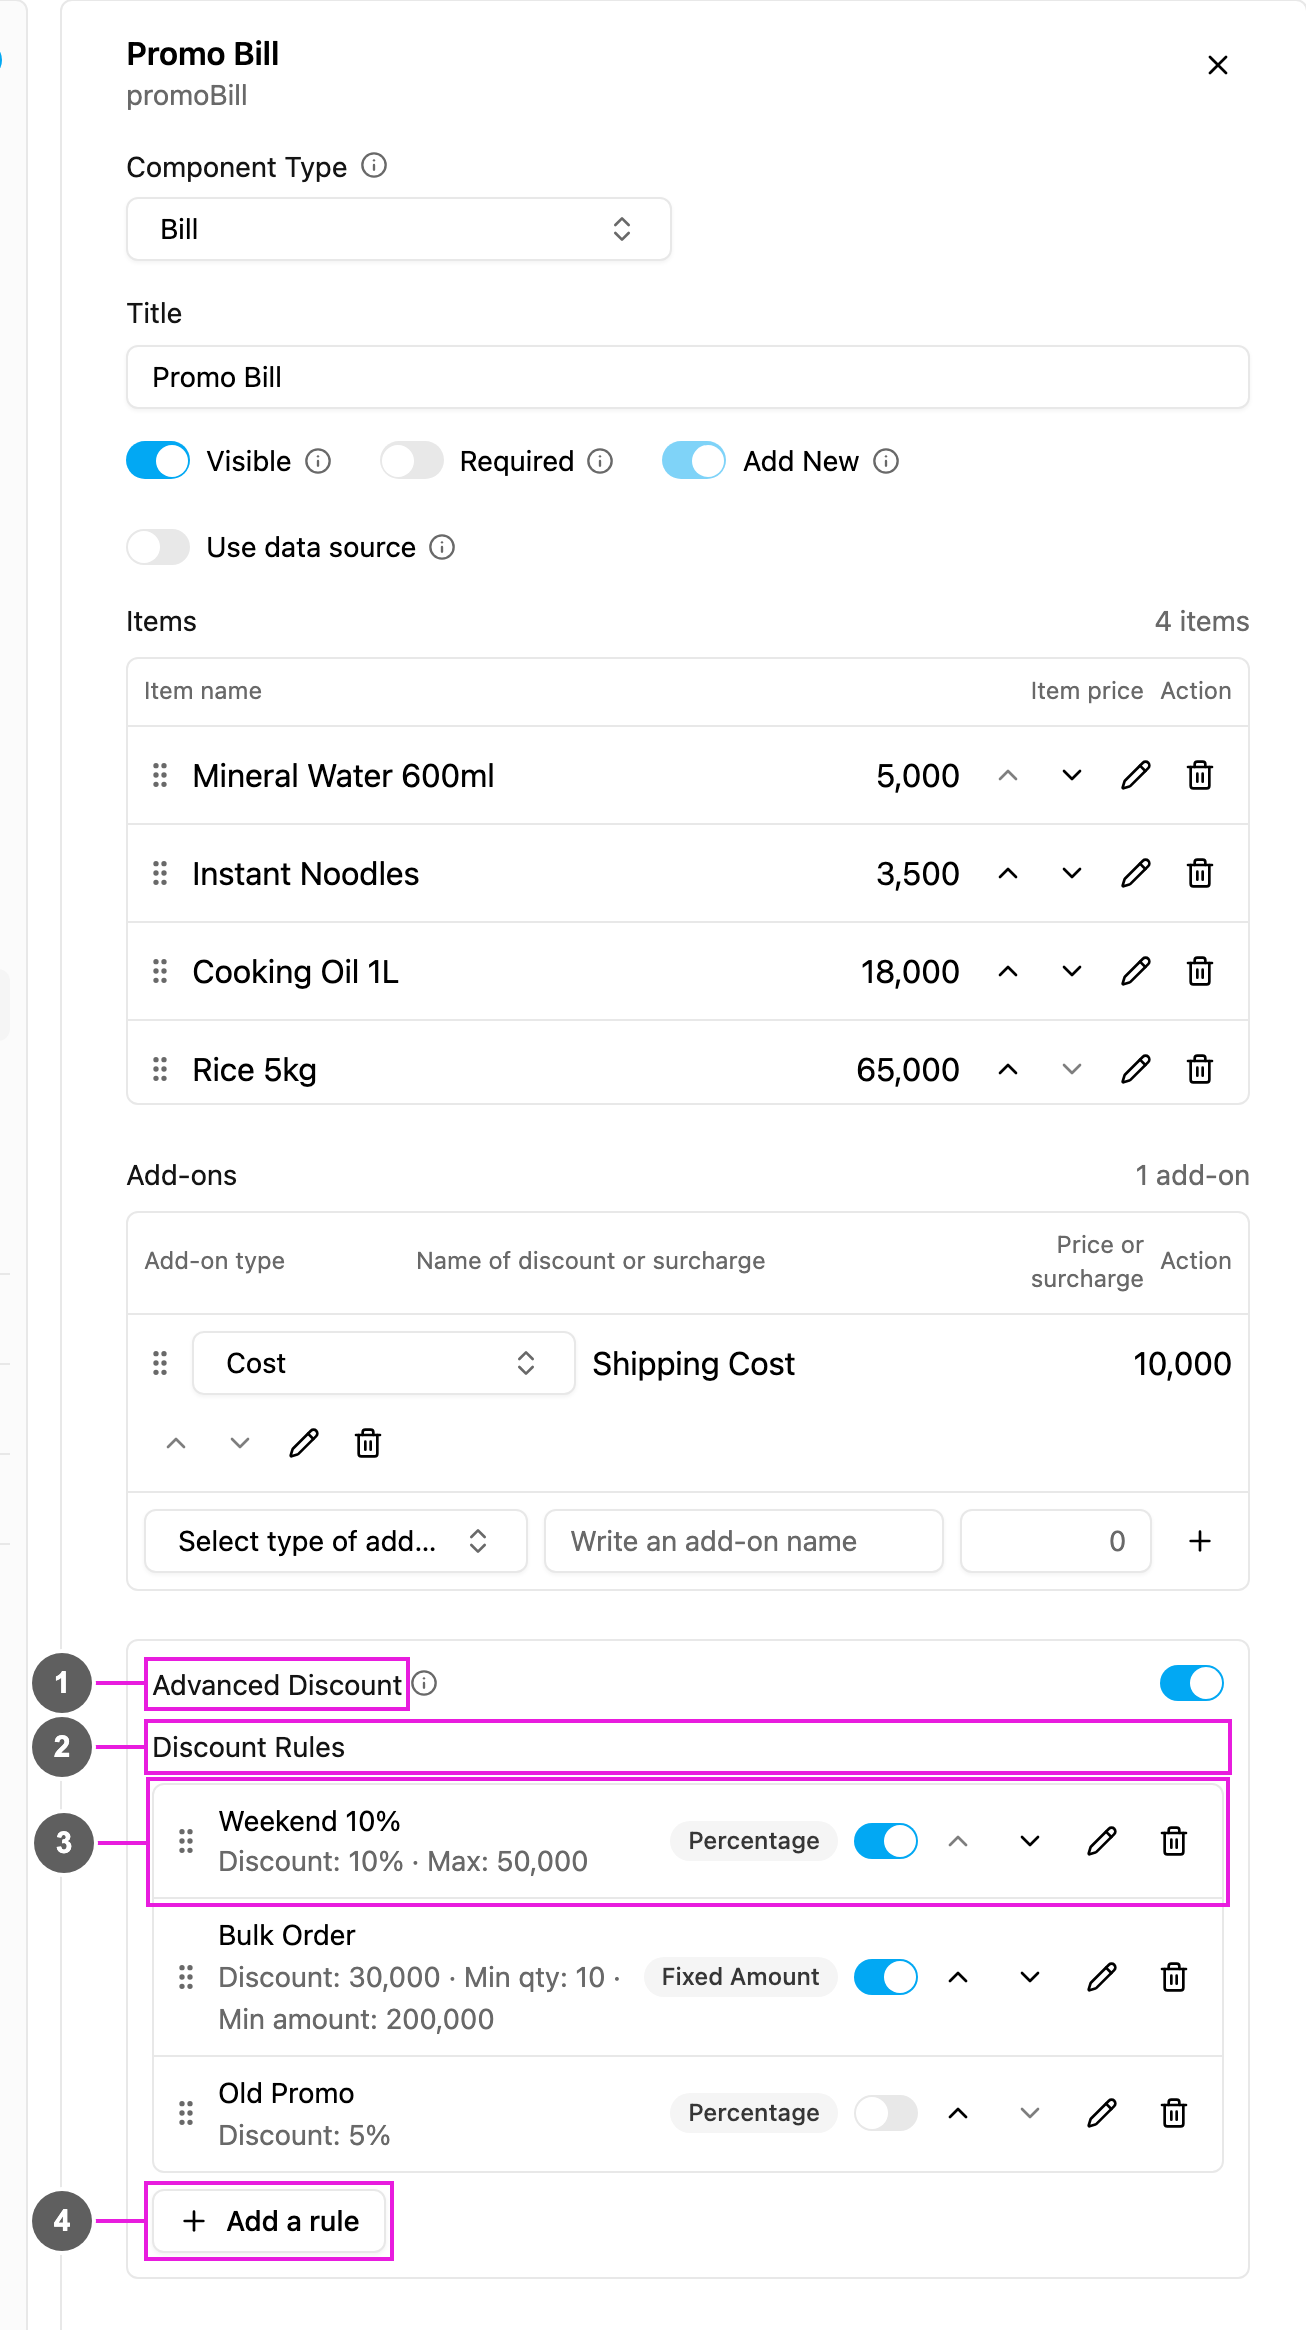Viewport: 1306px width, 2330px height.
Task: Show info for Advanced Discount
Action: point(425,1684)
